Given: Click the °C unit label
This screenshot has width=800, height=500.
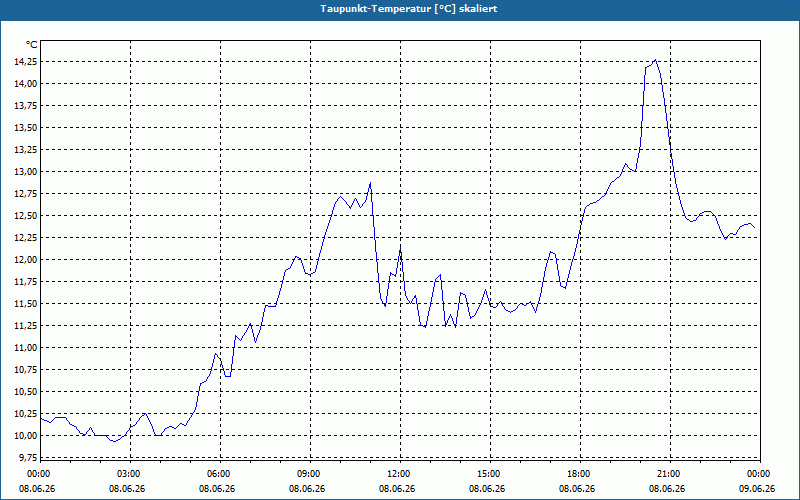Looking at the screenshot, I should (32, 45).
